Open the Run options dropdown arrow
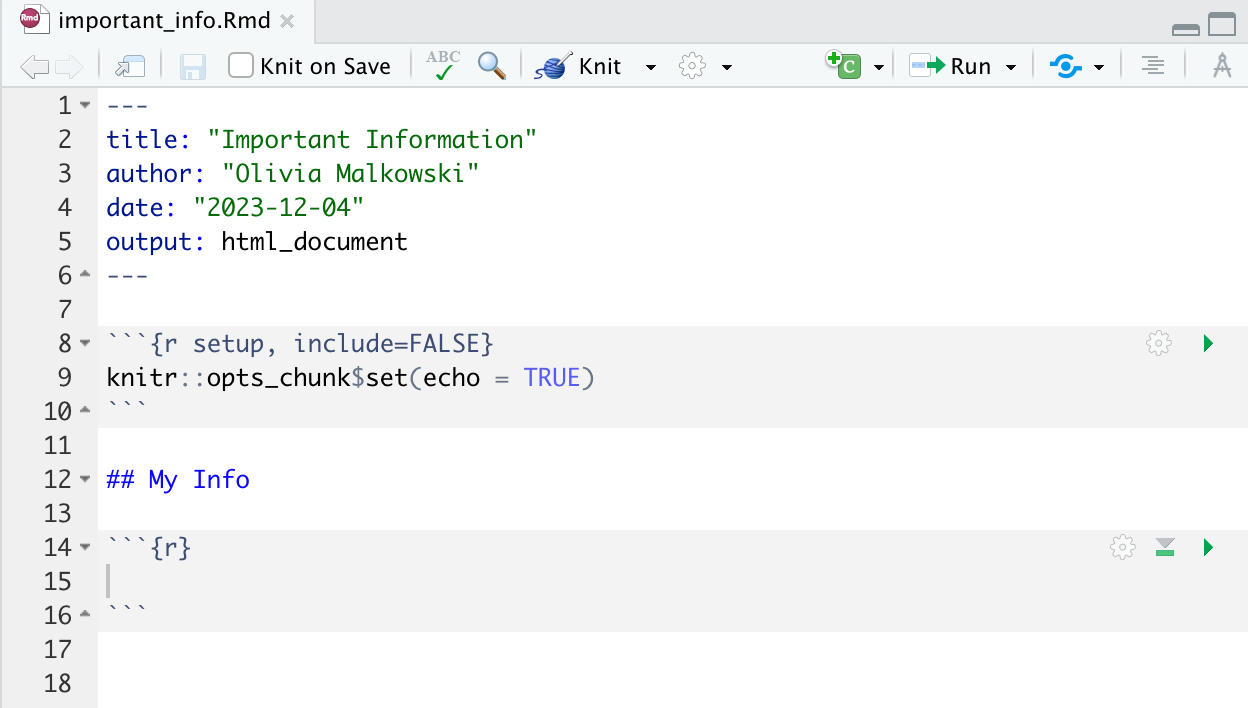 pyautogui.click(x=1011, y=67)
